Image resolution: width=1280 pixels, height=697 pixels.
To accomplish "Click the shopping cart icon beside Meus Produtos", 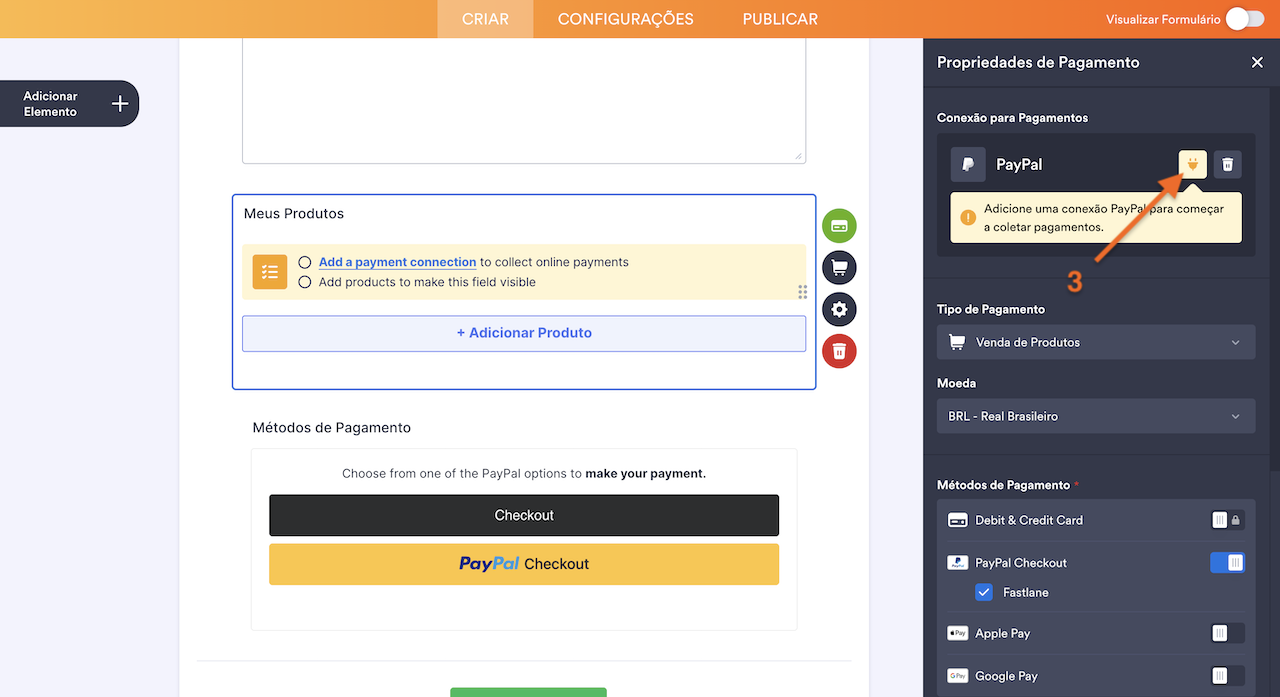I will tap(839, 267).
